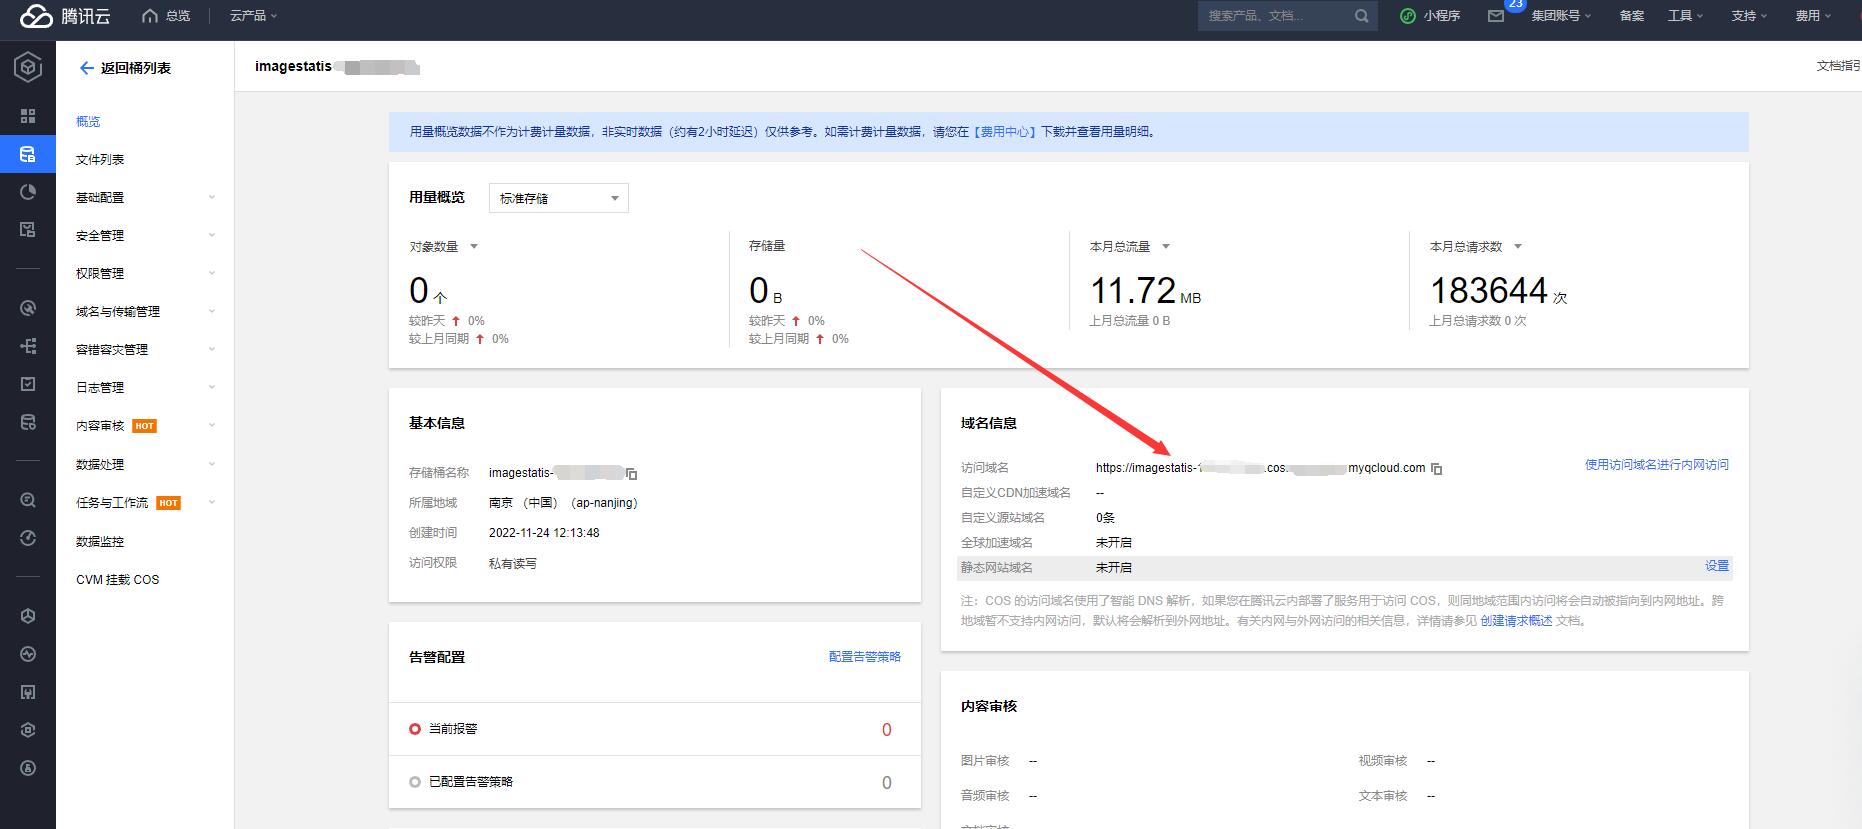The width and height of the screenshot is (1862, 829).
Task: Expand the 本月总流量 dropdown arrow
Action: 1166,247
